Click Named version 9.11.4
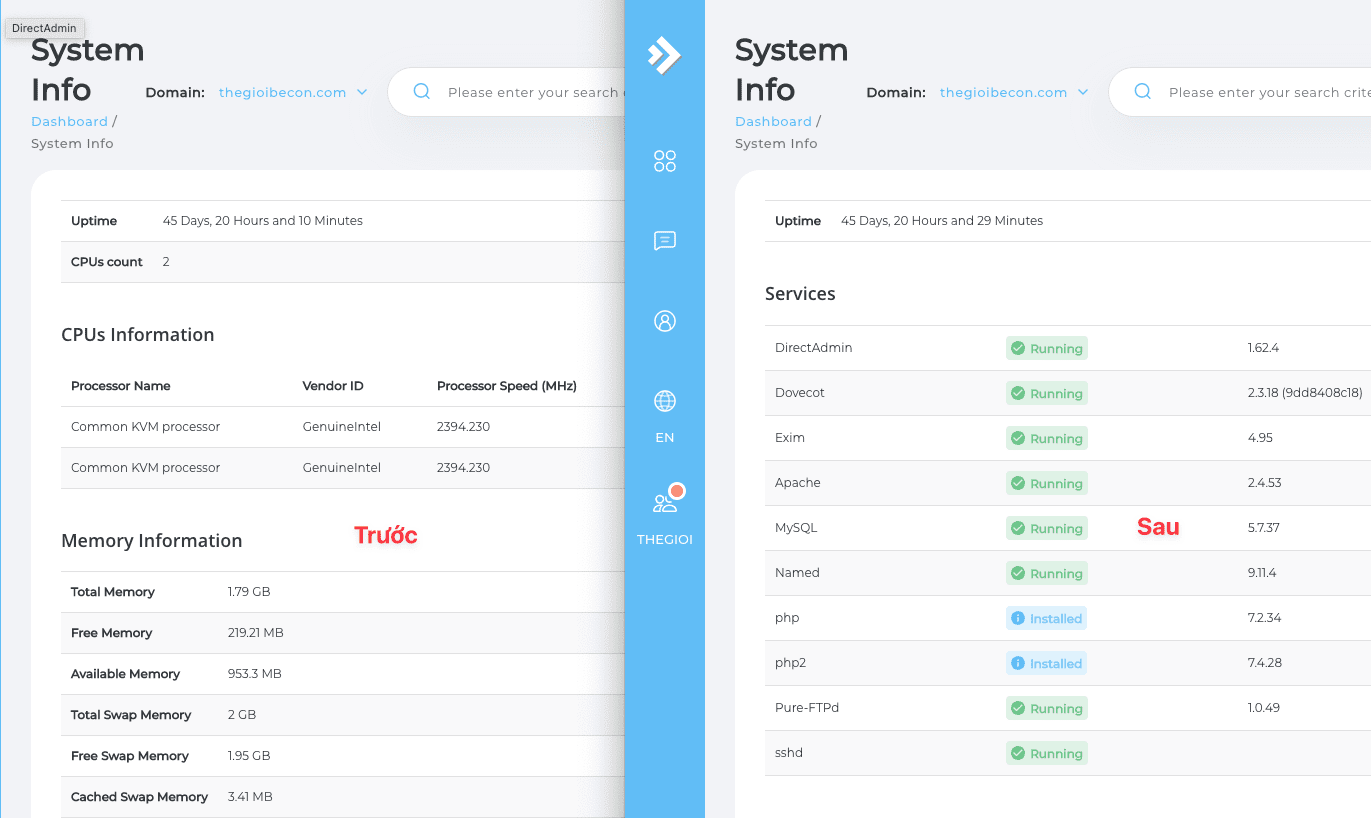The height and width of the screenshot is (818, 1371). 1262,573
